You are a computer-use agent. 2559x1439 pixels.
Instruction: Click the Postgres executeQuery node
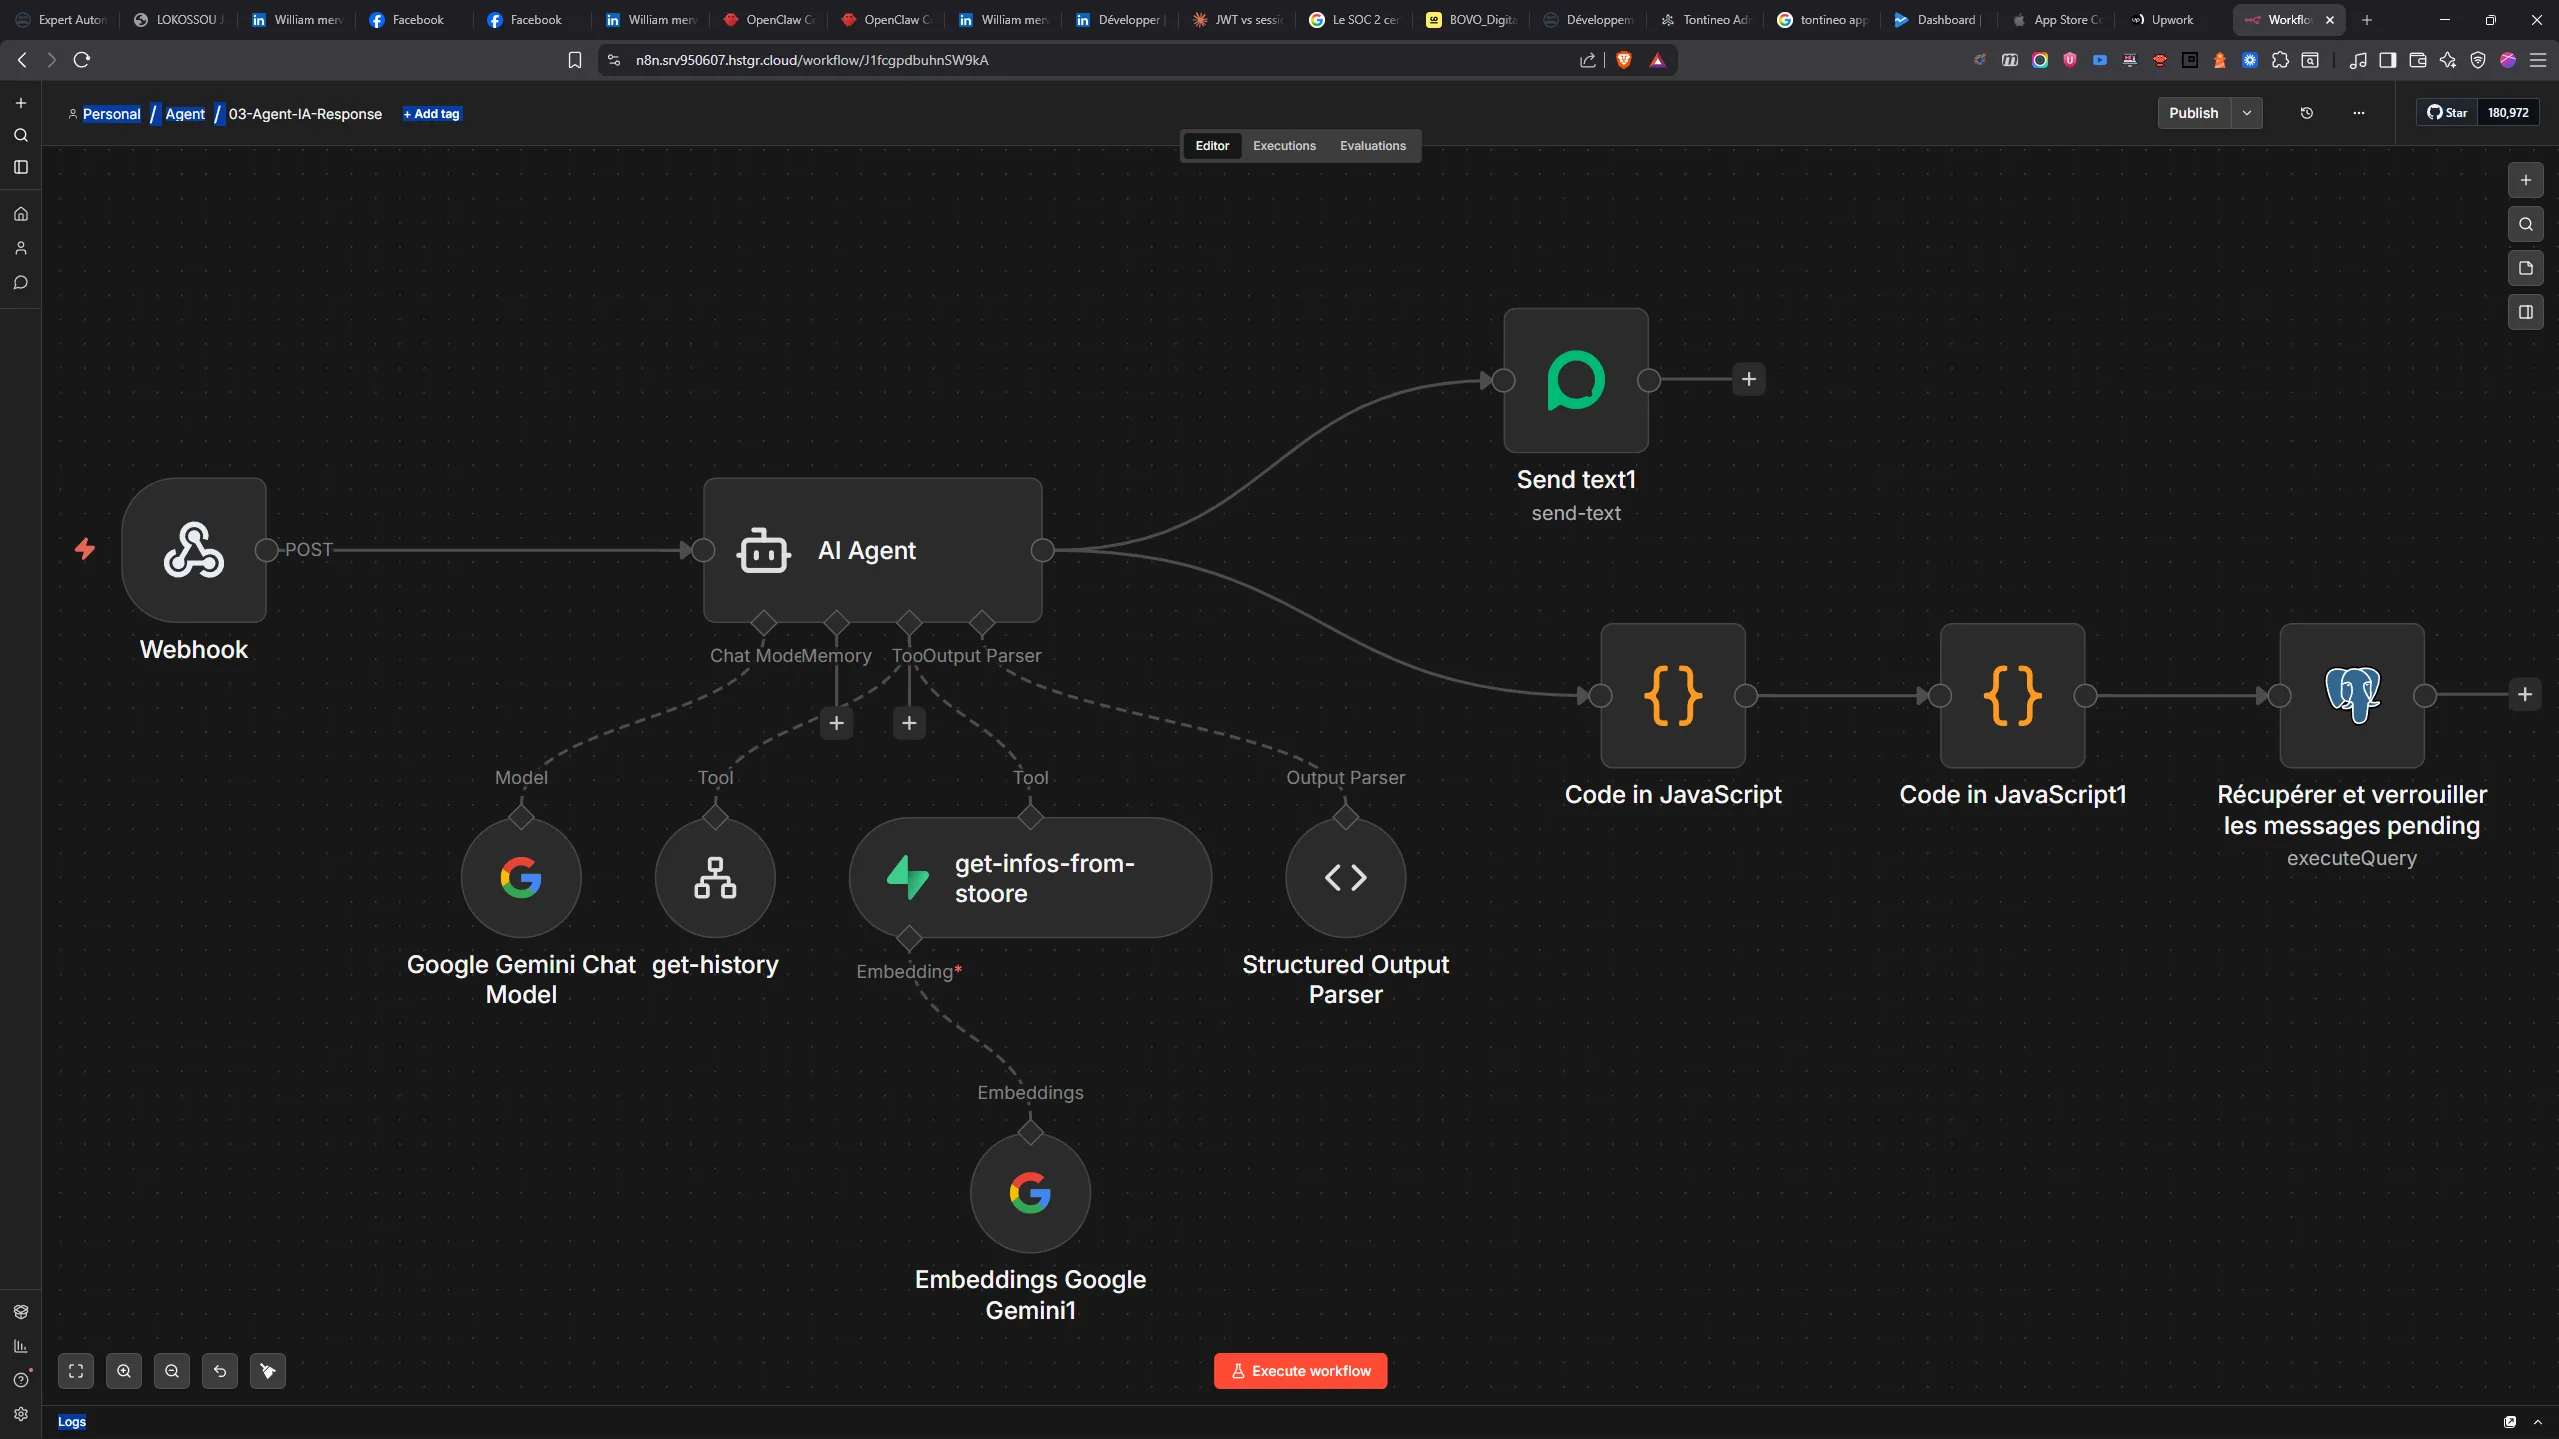click(x=2352, y=696)
